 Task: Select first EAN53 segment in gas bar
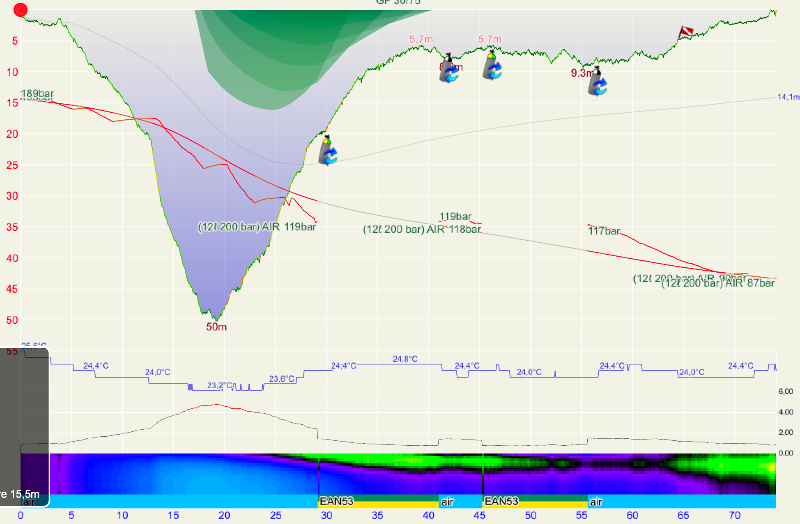[x=378, y=501]
